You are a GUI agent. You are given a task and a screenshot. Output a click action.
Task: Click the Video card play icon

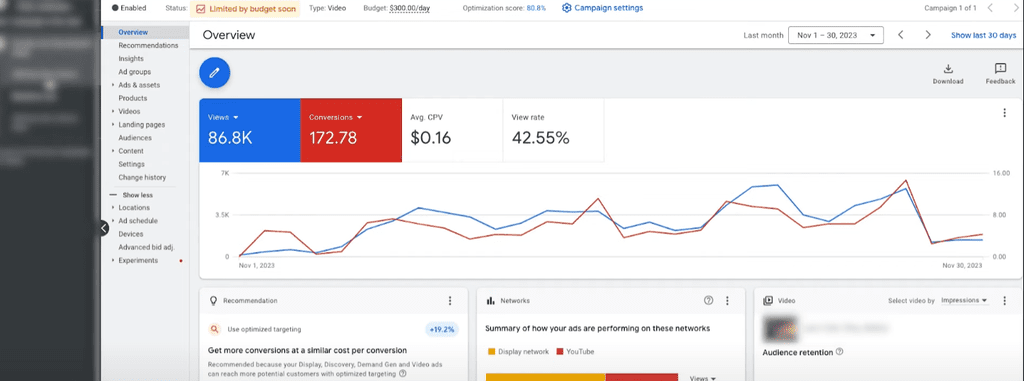(768, 301)
